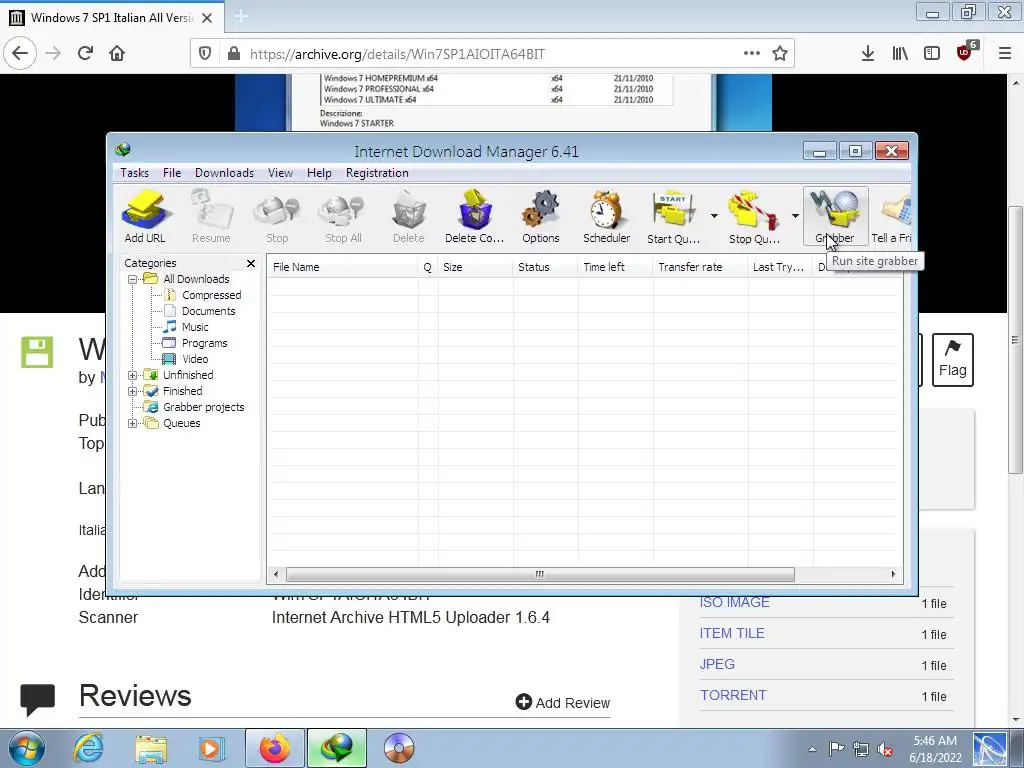Image resolution: width=1024 pixels, height=768 pixels.
Task: Open Internet Explorer from taskbar
Action: click(x=88, y=748)
